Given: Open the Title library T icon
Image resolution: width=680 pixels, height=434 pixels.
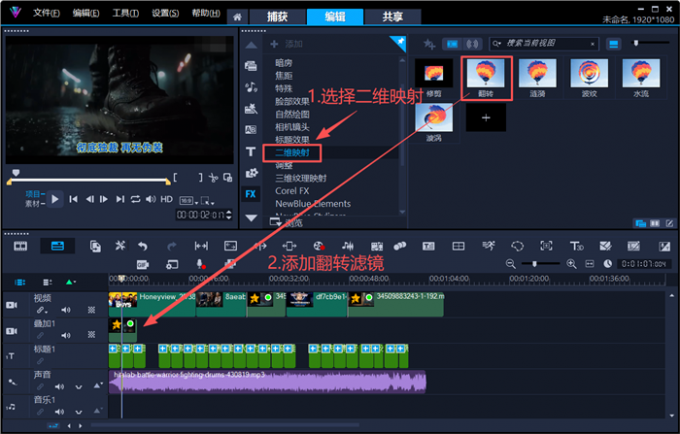Looking at the screenshot, I should 251,151.
